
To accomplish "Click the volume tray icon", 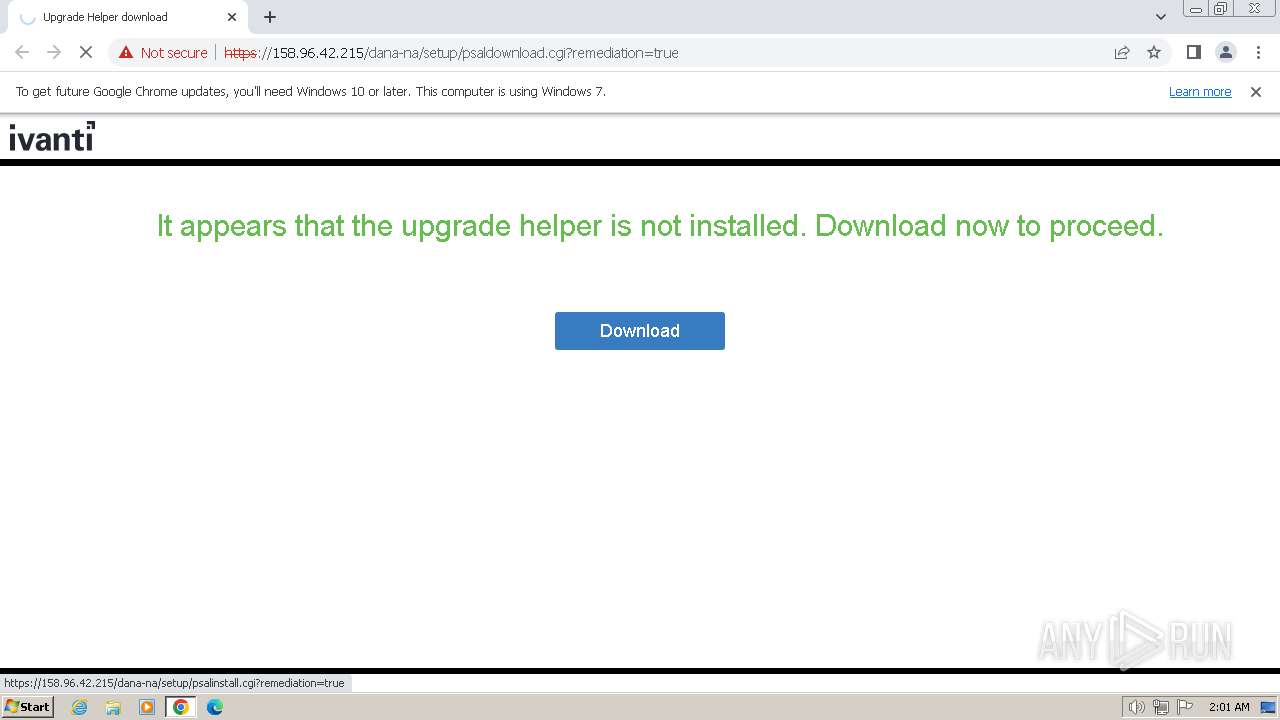I will [1136, 707].
